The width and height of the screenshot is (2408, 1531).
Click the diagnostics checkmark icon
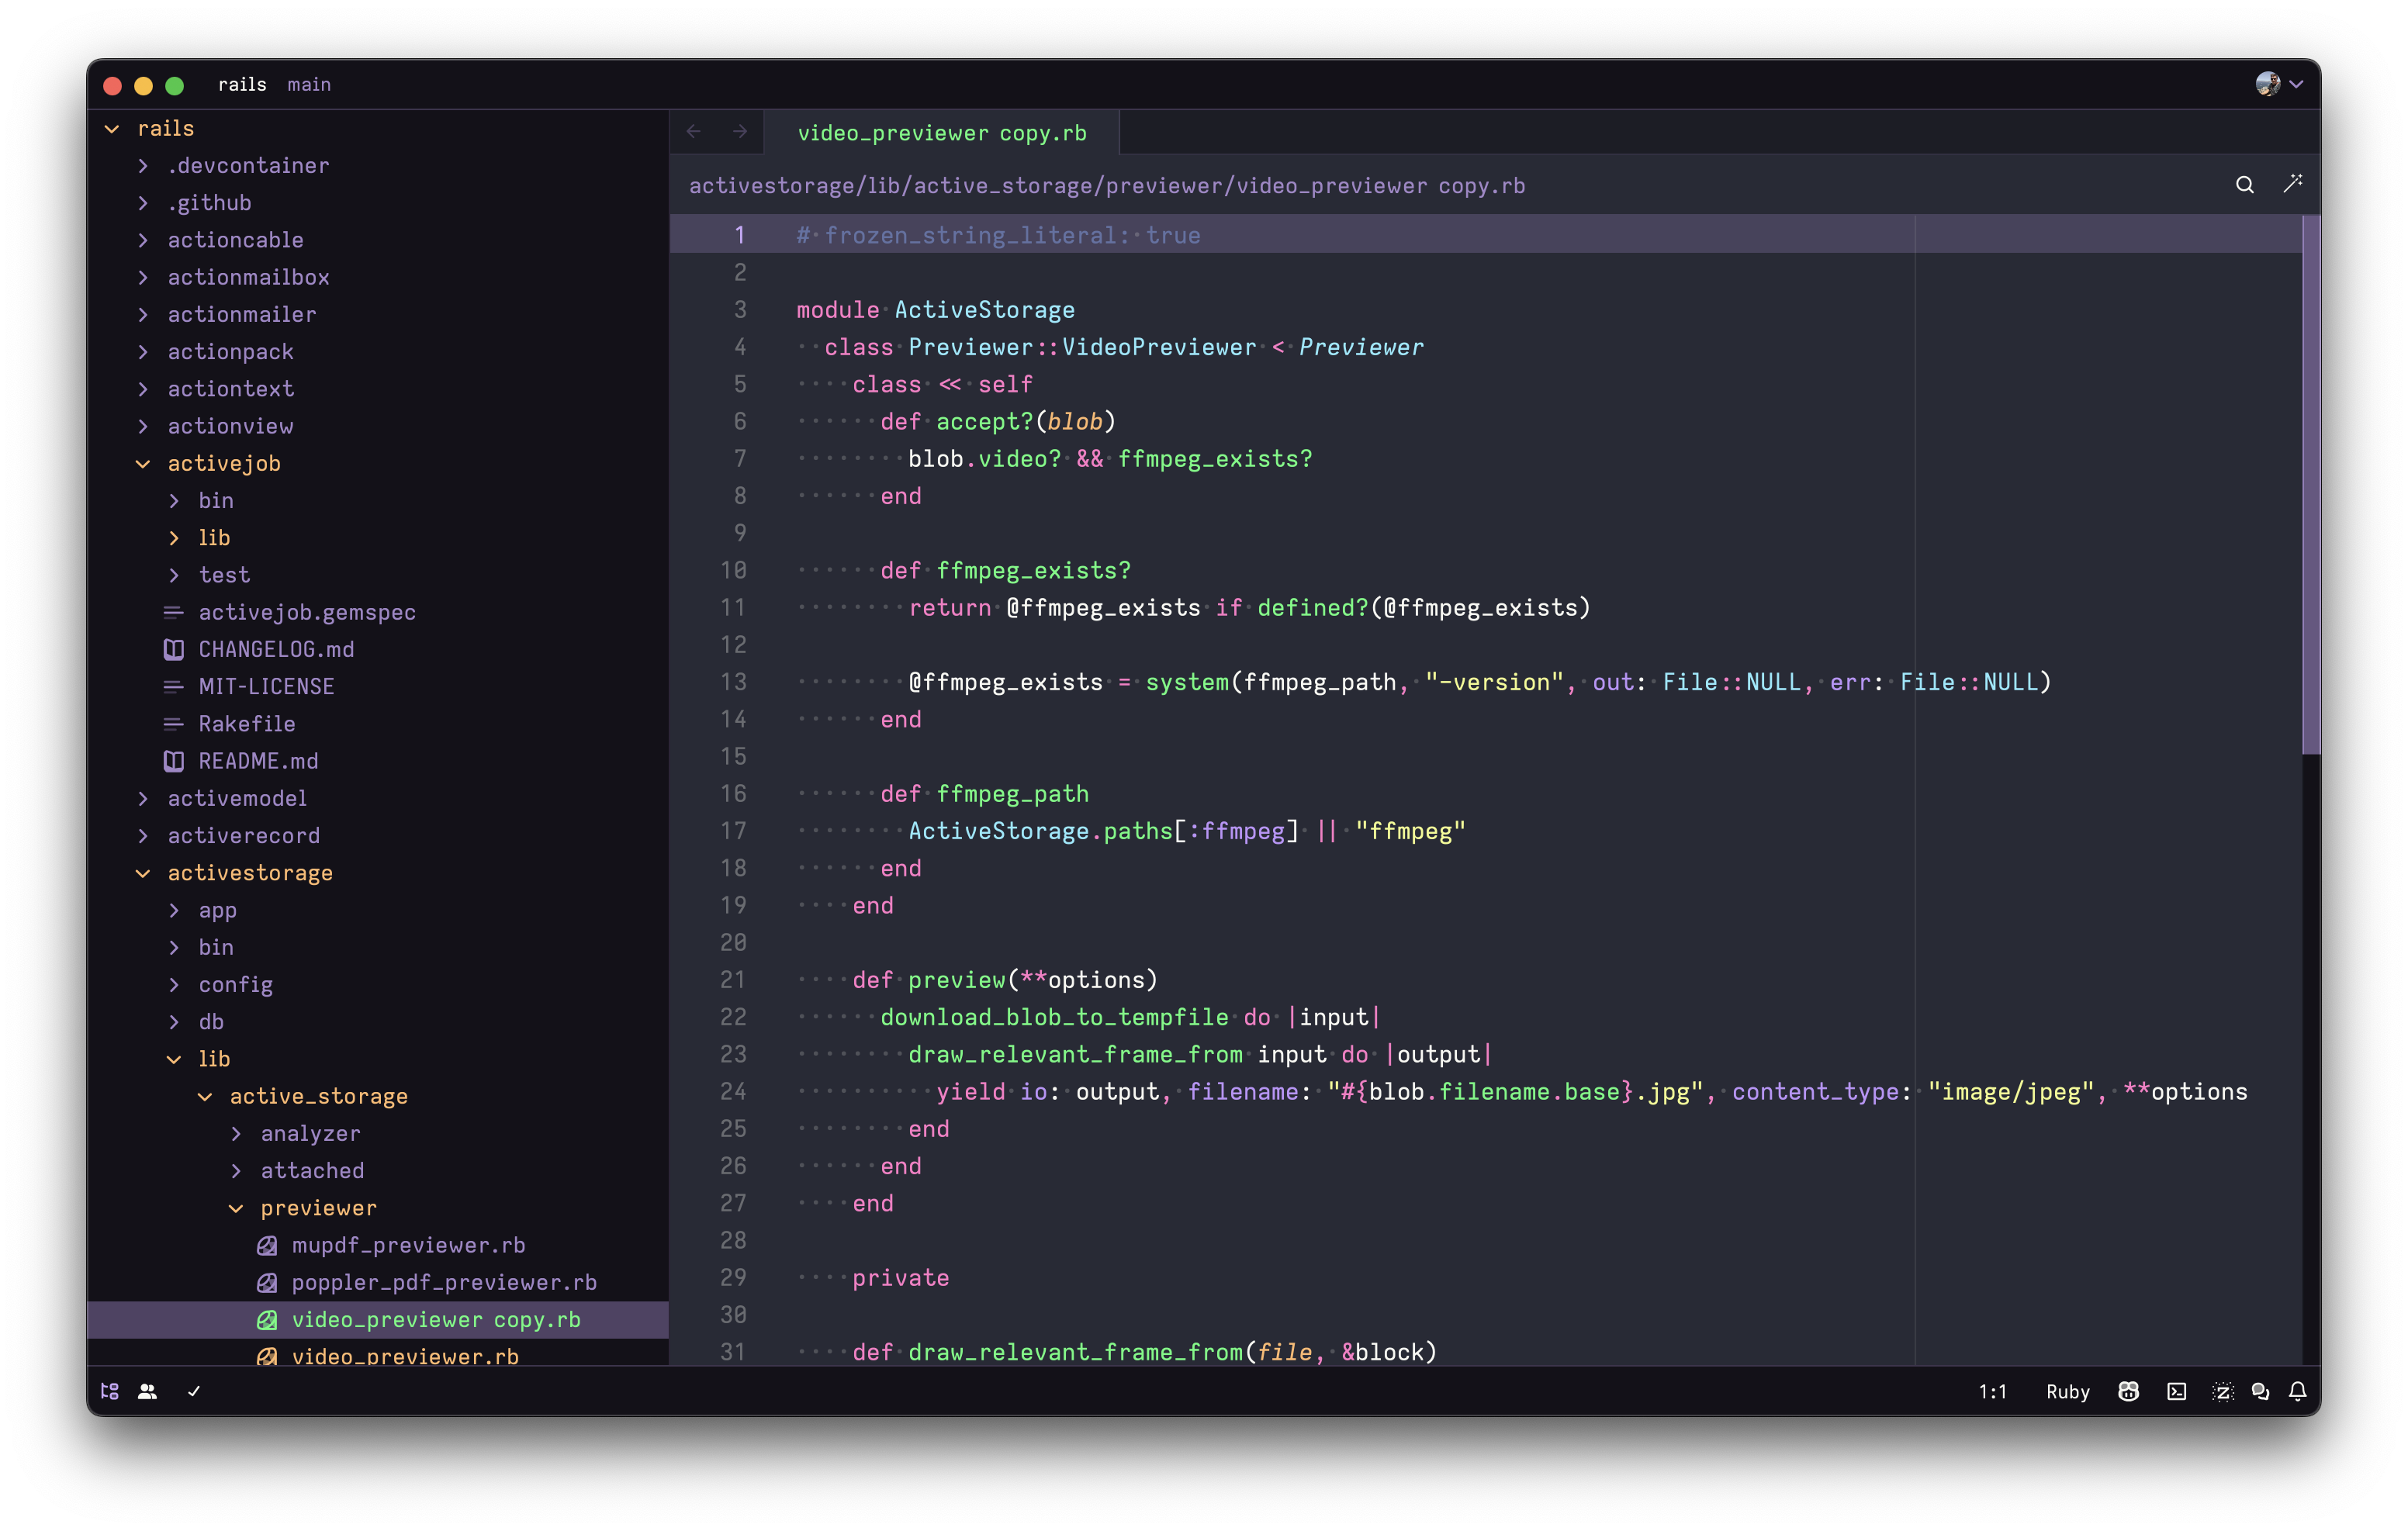click(194, 1391)
